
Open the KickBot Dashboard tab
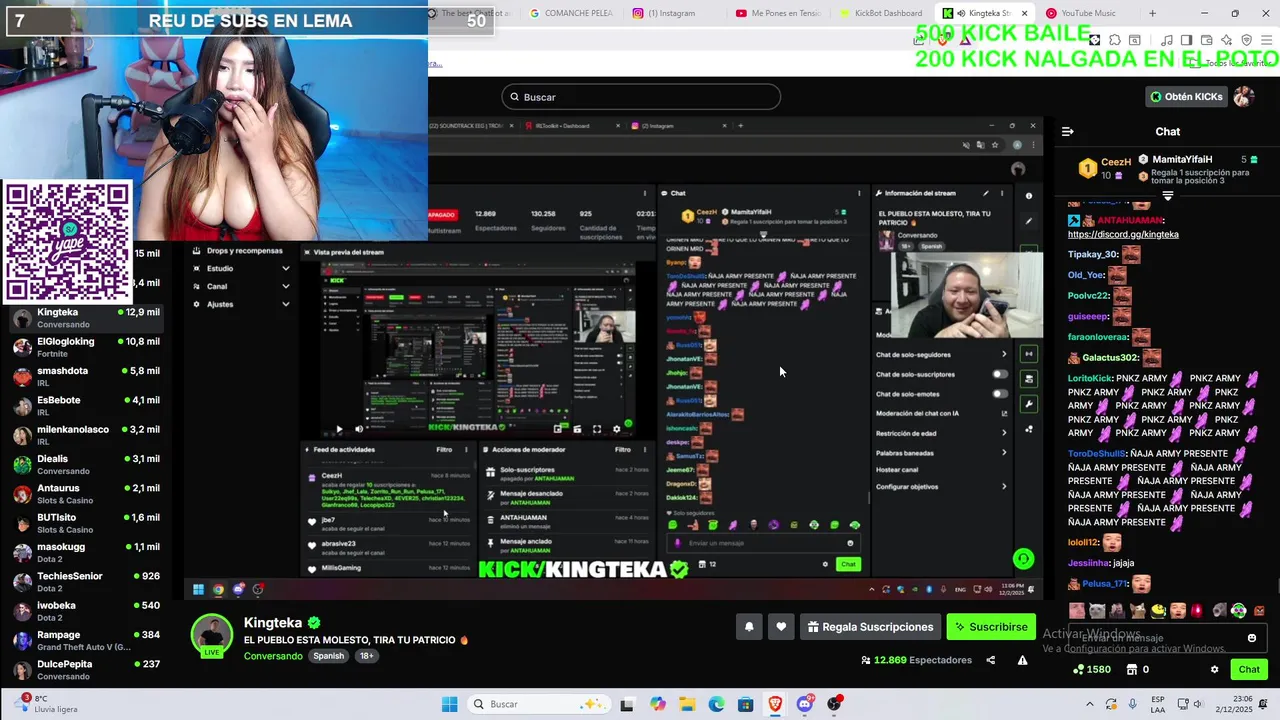click(880, 13)
